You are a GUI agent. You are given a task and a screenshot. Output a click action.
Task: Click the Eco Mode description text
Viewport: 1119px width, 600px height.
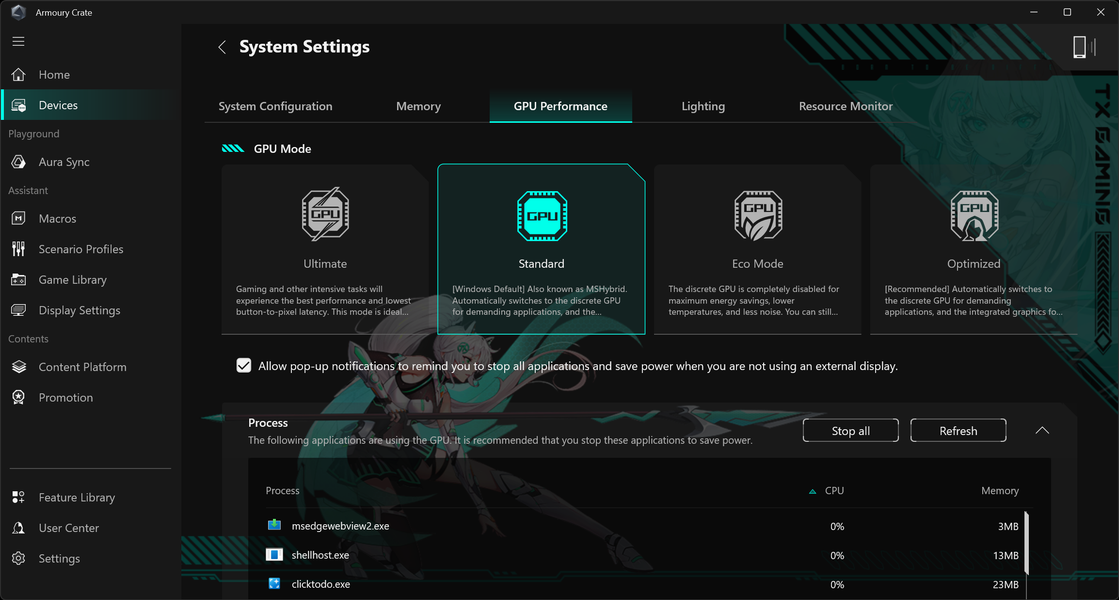[x=754, y=300]
